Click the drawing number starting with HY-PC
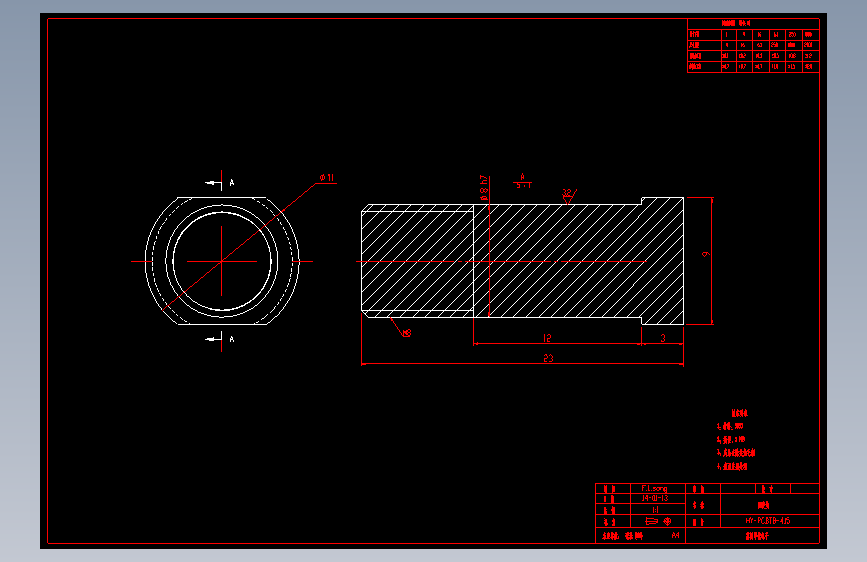 coord(768,521)
